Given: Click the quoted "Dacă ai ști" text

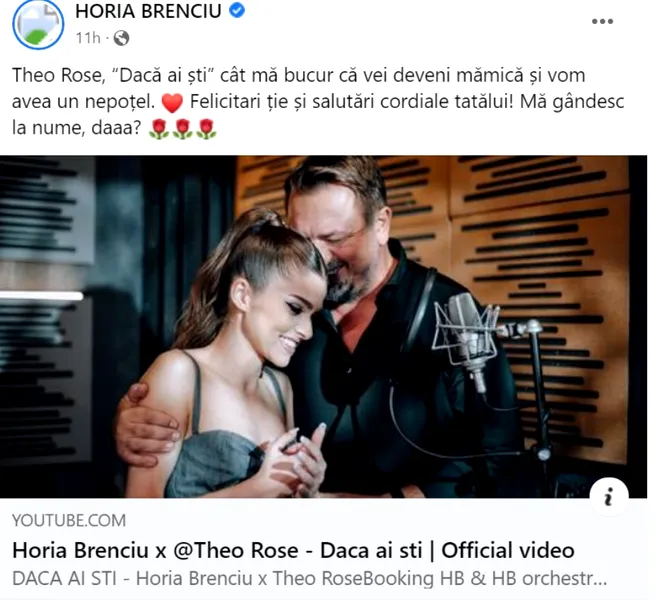Looking at the screenshot, I should [164, 75].
